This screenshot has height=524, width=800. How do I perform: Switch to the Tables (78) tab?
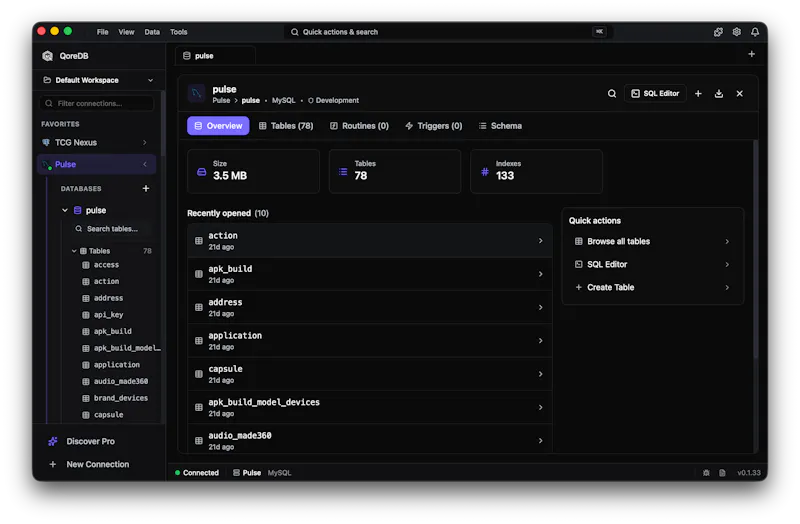[x=286, y=126]
